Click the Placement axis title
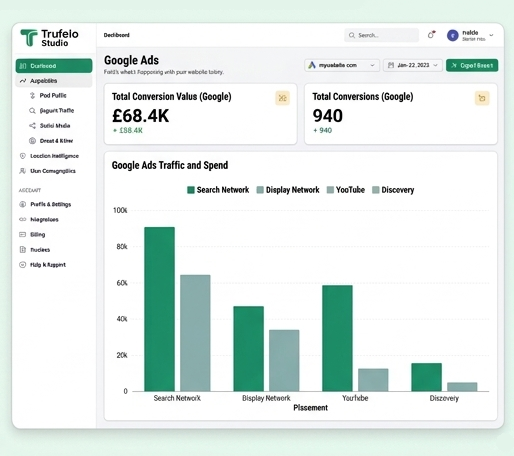This screenshot has height=456, width=514. pyautogui.click(x=310, y=408)
